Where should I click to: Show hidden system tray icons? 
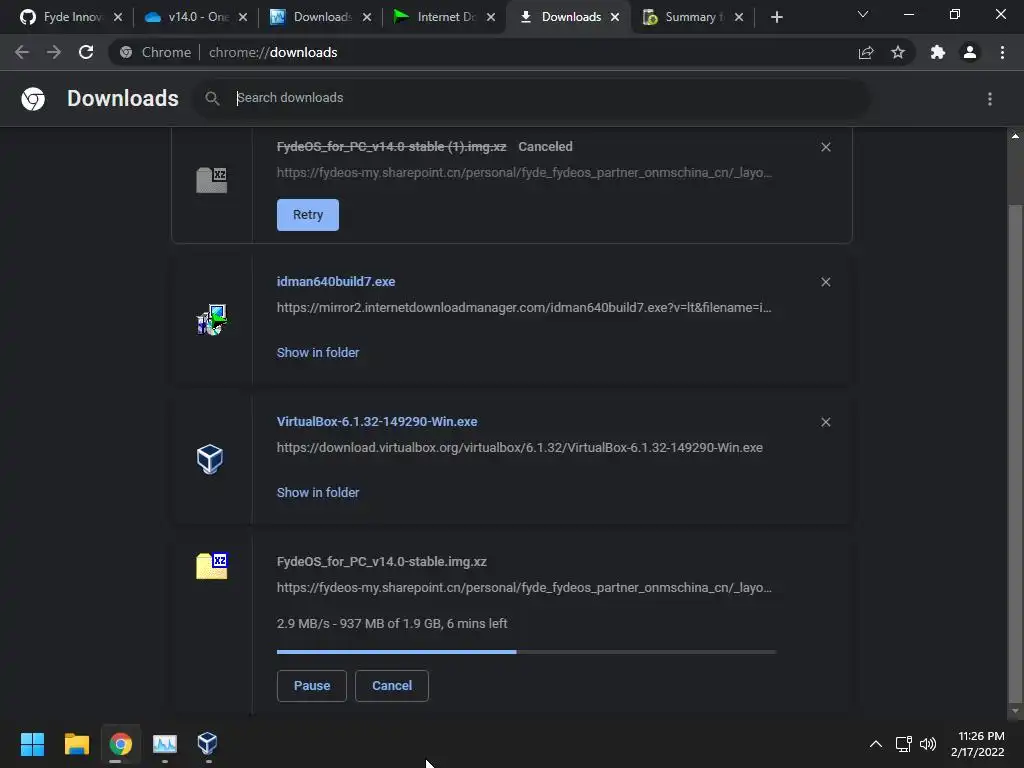click(876, 744)
